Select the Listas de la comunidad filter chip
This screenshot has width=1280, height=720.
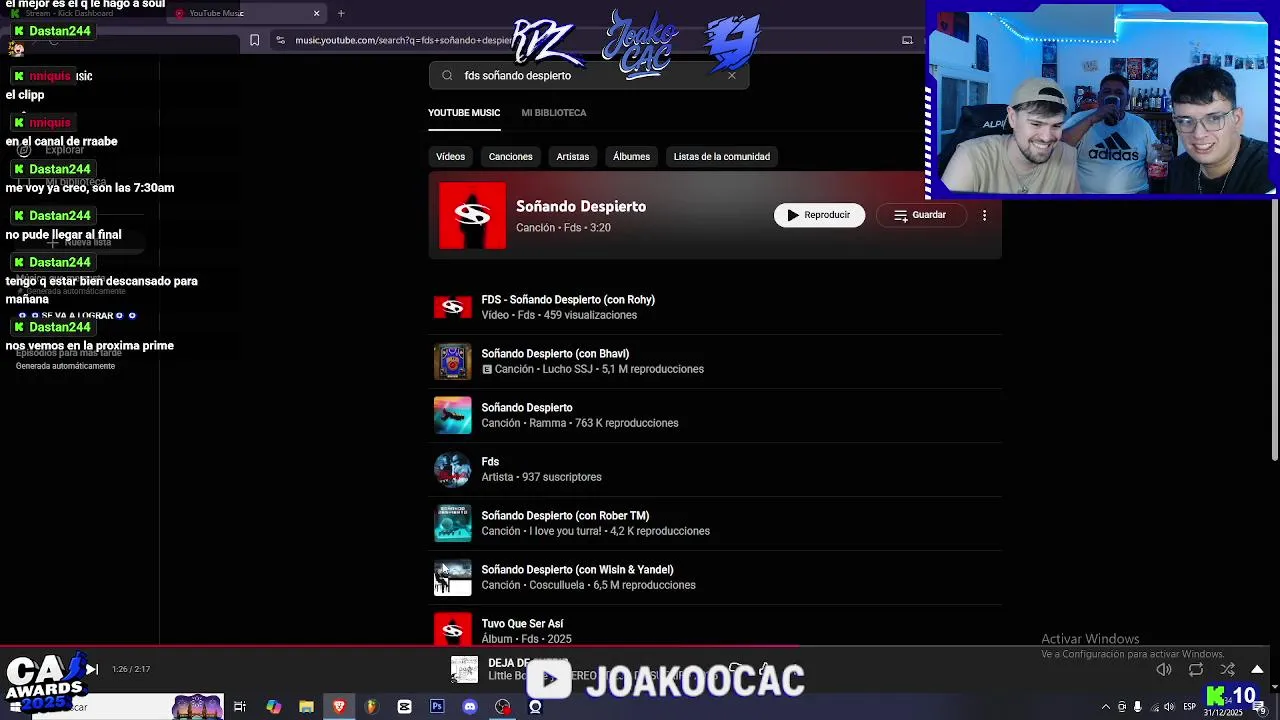[x=721, y=157]
